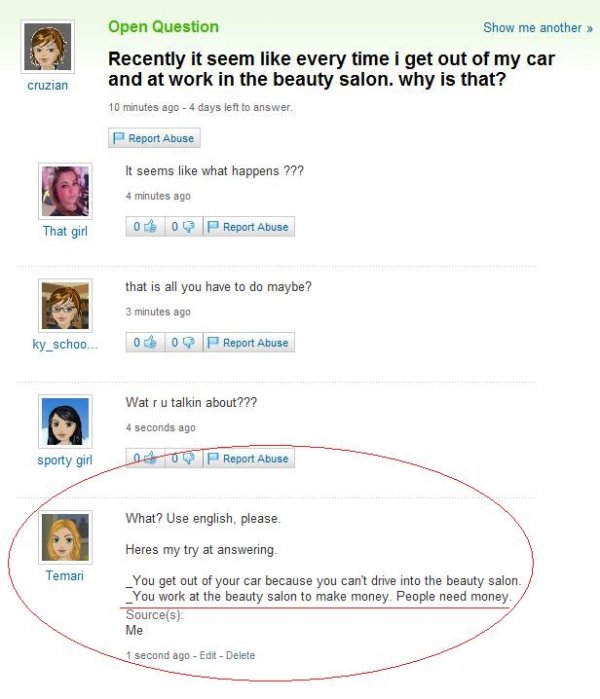Report abuse on the main question

point(154,138)
